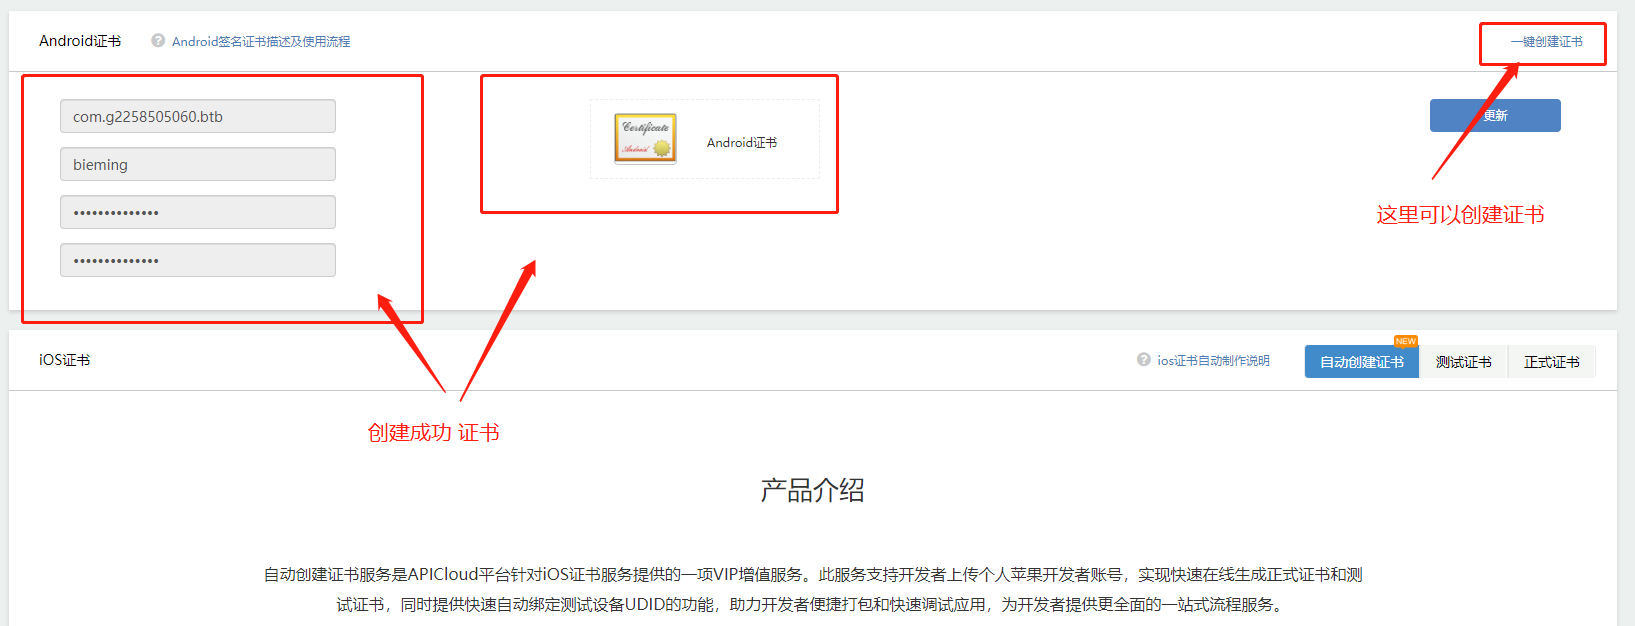
Task: Click the first password field
Action: (x=198, y=212)
